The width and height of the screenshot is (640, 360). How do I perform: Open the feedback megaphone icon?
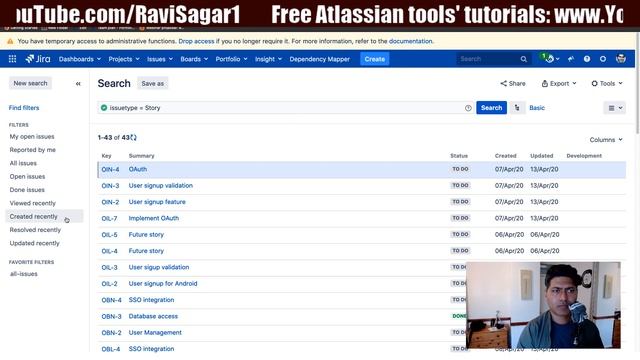pyautogui.click(x=571, y=59)
